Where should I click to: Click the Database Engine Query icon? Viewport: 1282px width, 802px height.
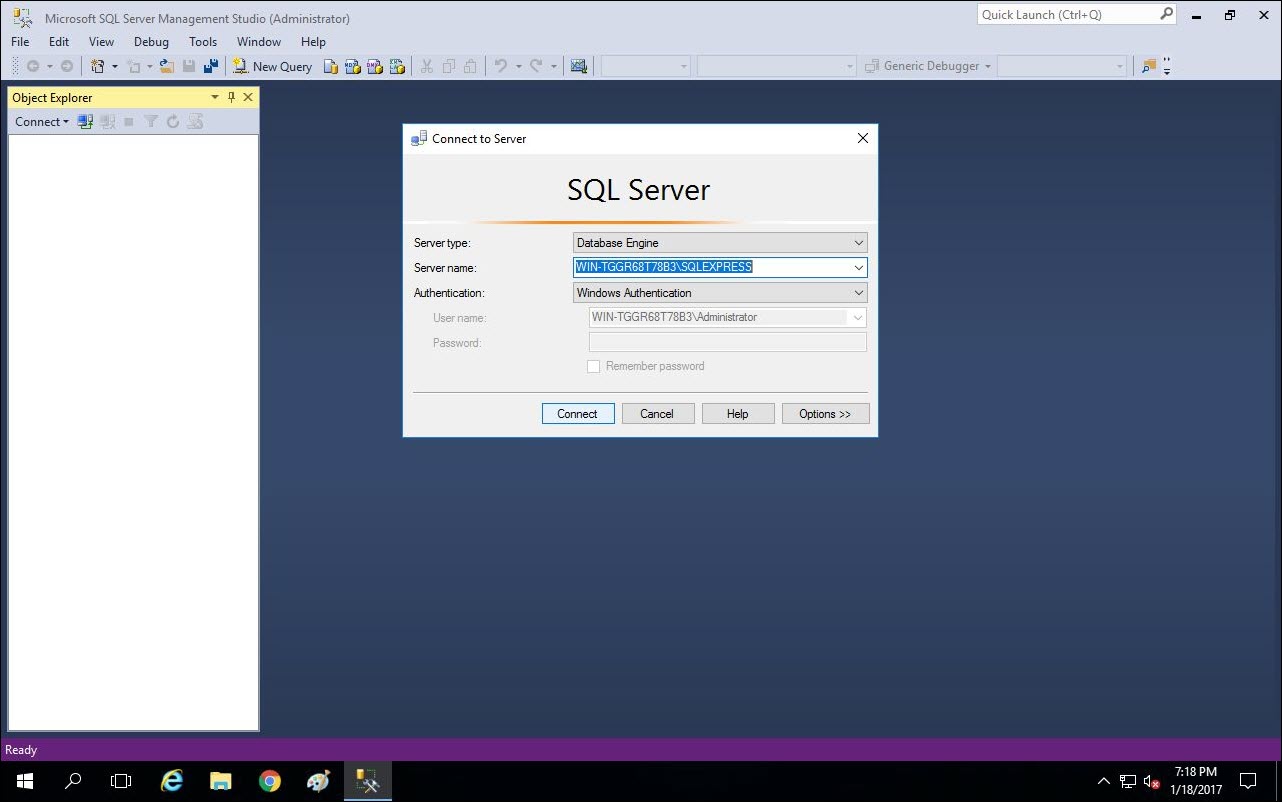[x=331, y=66]
